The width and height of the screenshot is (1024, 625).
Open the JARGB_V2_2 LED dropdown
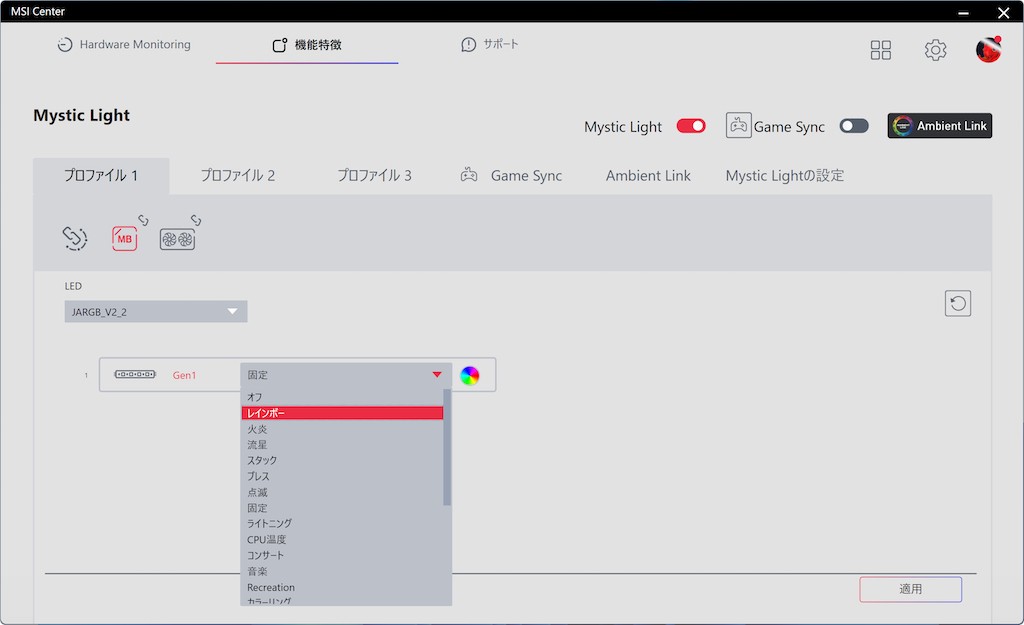156,312
